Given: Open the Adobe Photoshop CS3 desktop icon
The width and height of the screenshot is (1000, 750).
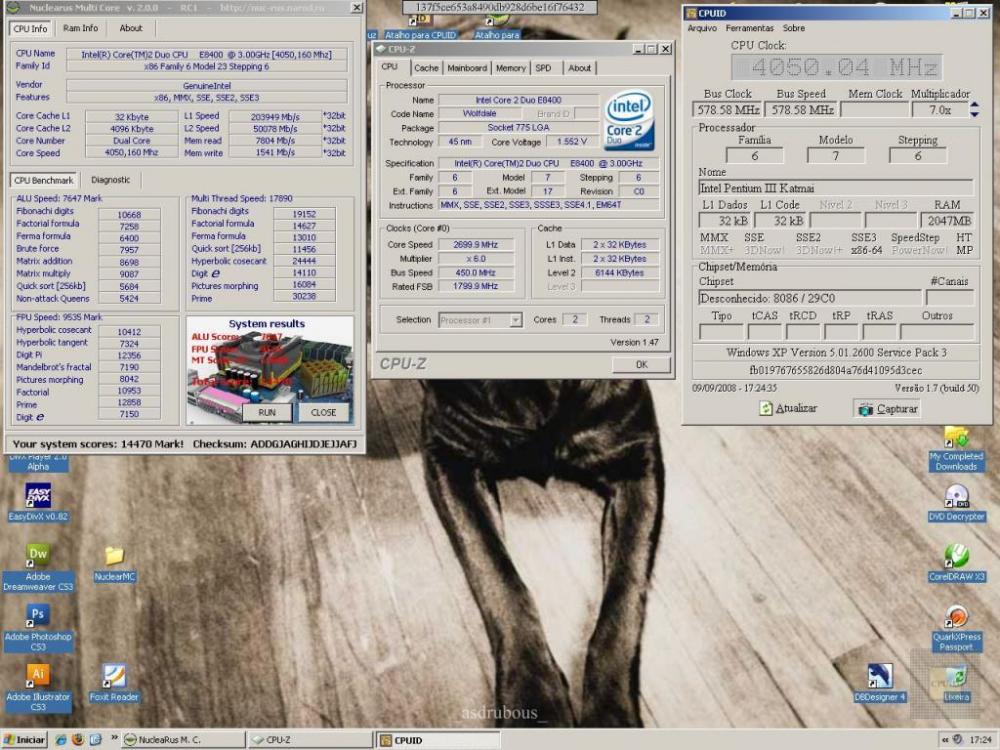Looking at the screenshot, I should pos(38,615).
